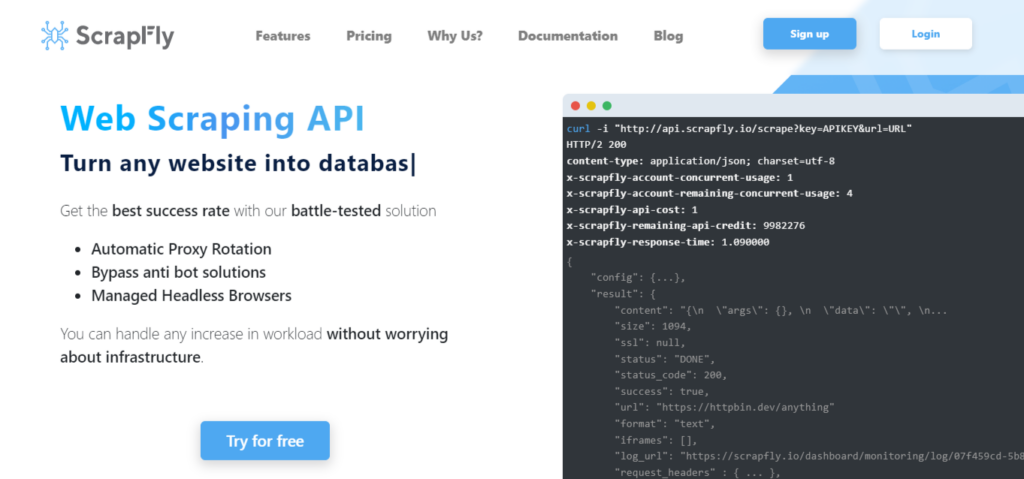The width and height of the screenshot is (1024, 479).
Task: Open the Documentation link in the navbar
Action: pyautogui.click(x=568, y=36)
